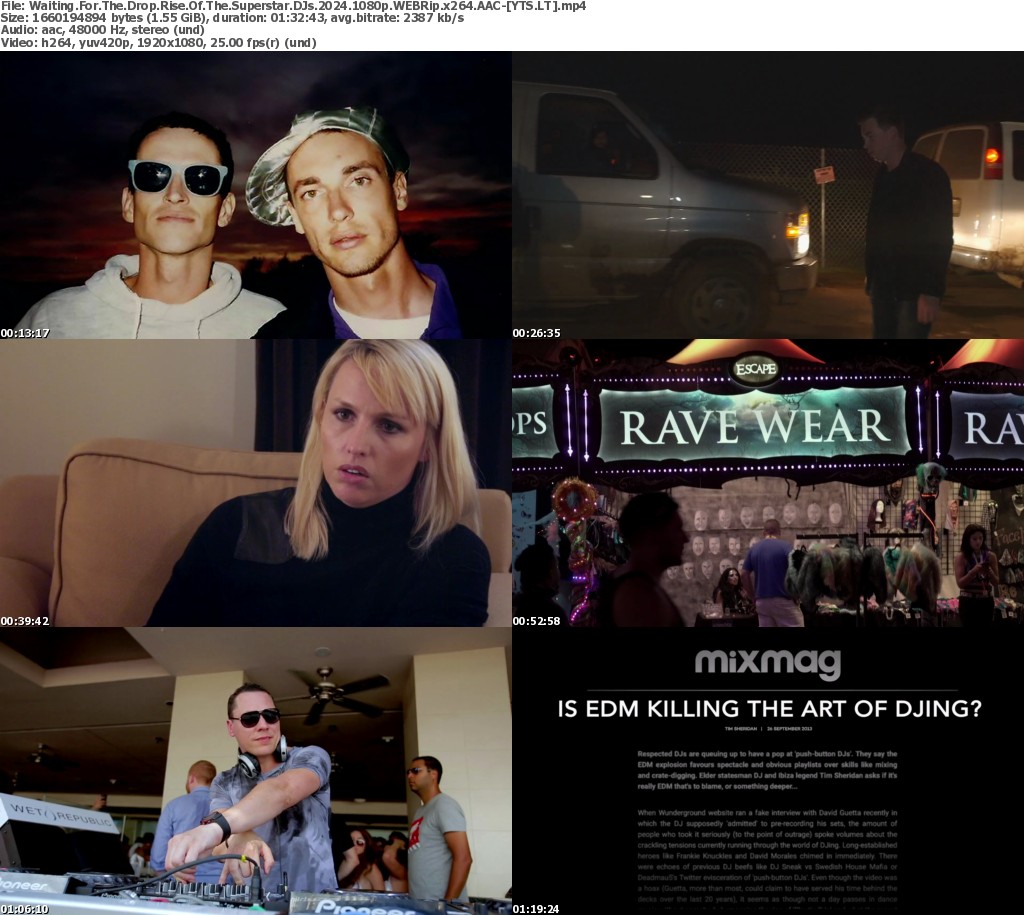Click the Is EDM Killing DJing headline
The image size is (1024, 915).
pyautogui.click(x=769, y=709)
